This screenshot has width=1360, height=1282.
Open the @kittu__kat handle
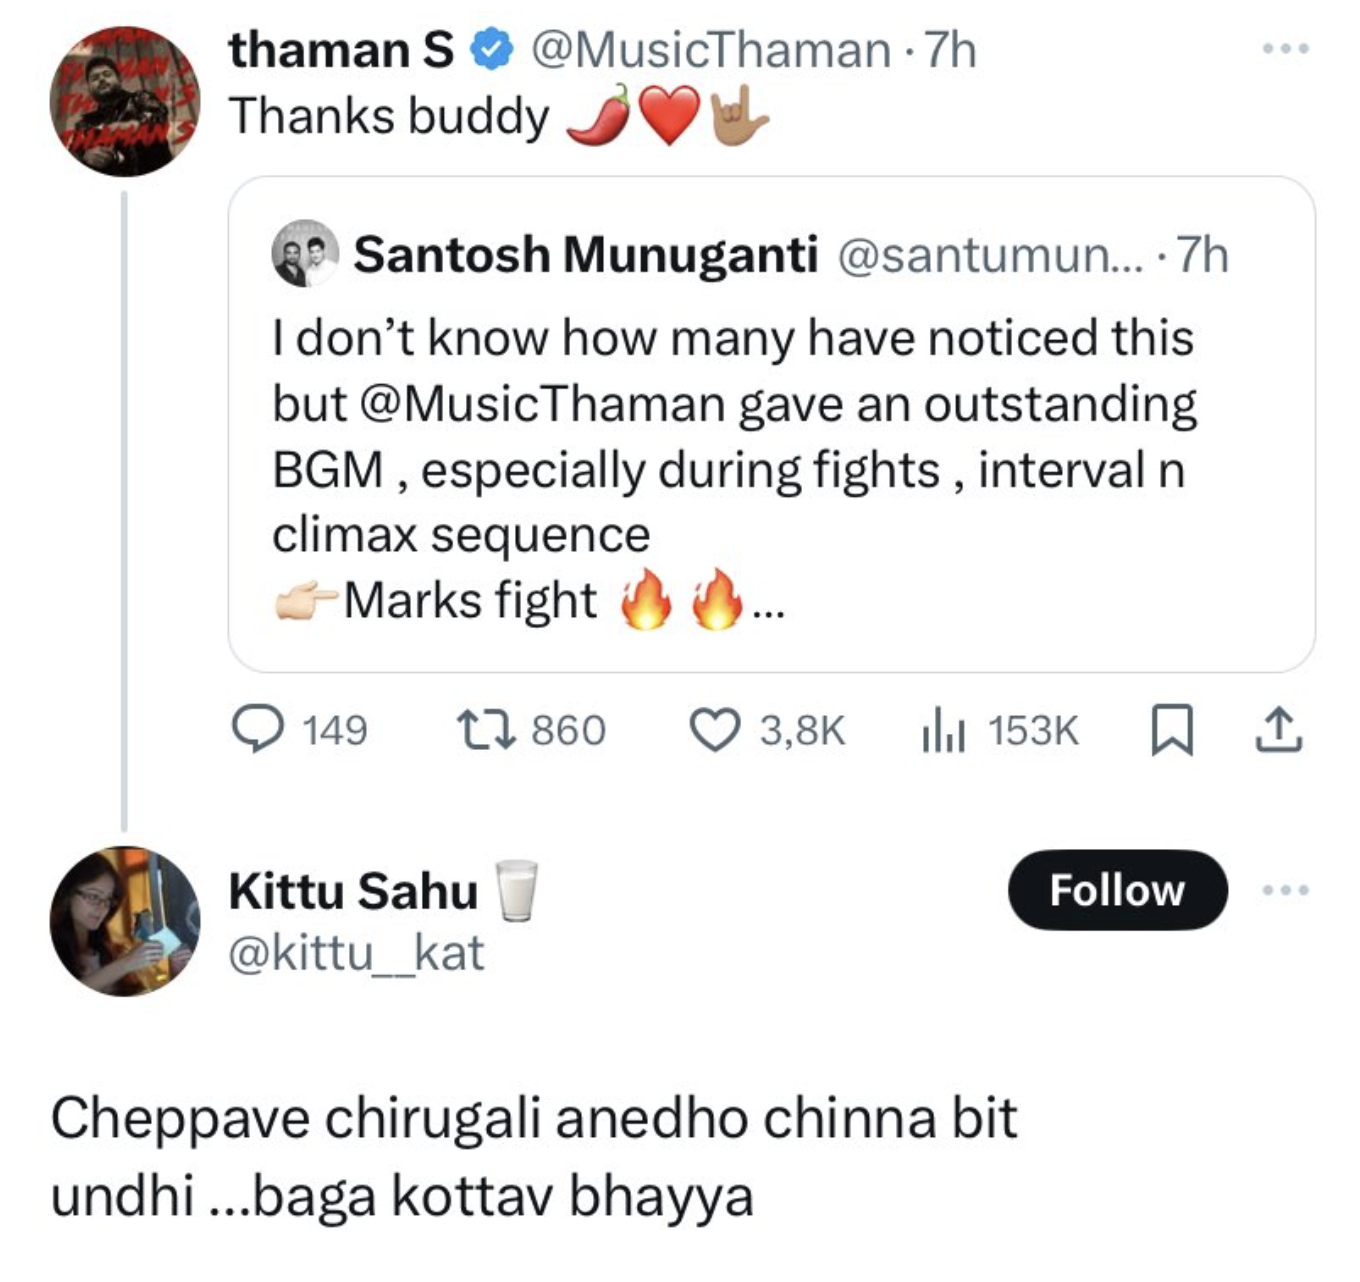click(x=356, y=953)
